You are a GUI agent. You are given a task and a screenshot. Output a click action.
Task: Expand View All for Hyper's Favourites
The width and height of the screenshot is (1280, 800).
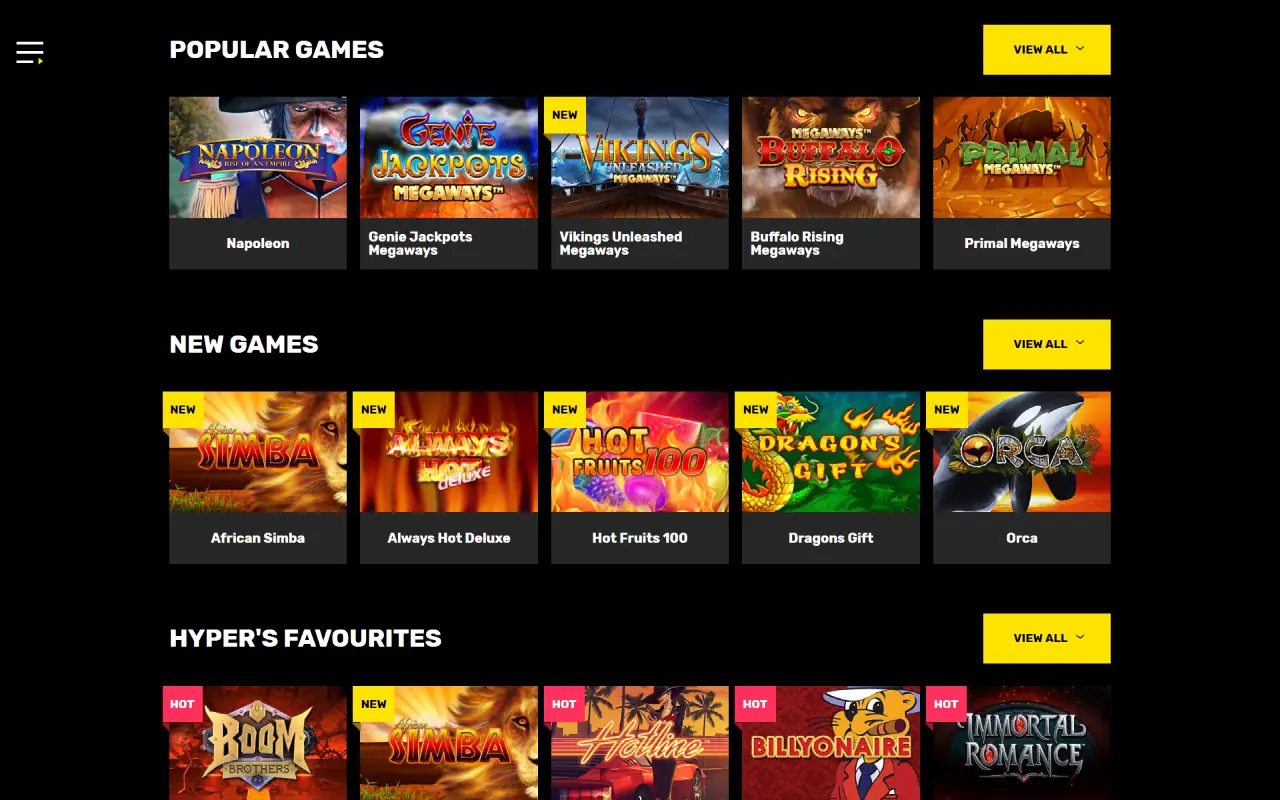1046,638
